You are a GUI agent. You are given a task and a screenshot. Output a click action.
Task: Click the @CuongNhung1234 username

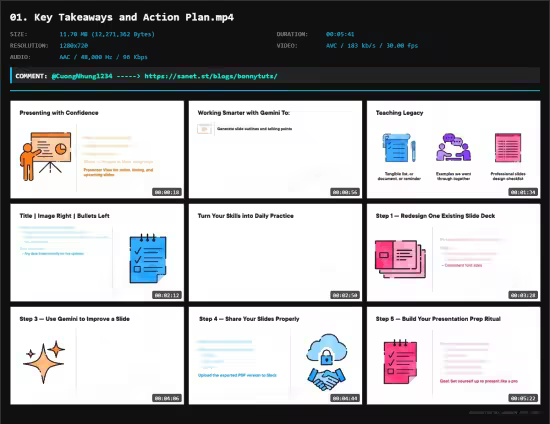tap(82, 76)
